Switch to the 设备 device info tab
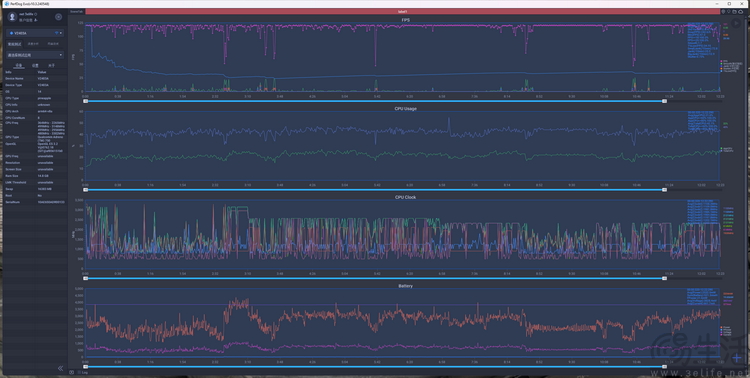Image resolution: width=750 pixels, height=378 pixels. point(19,65)
